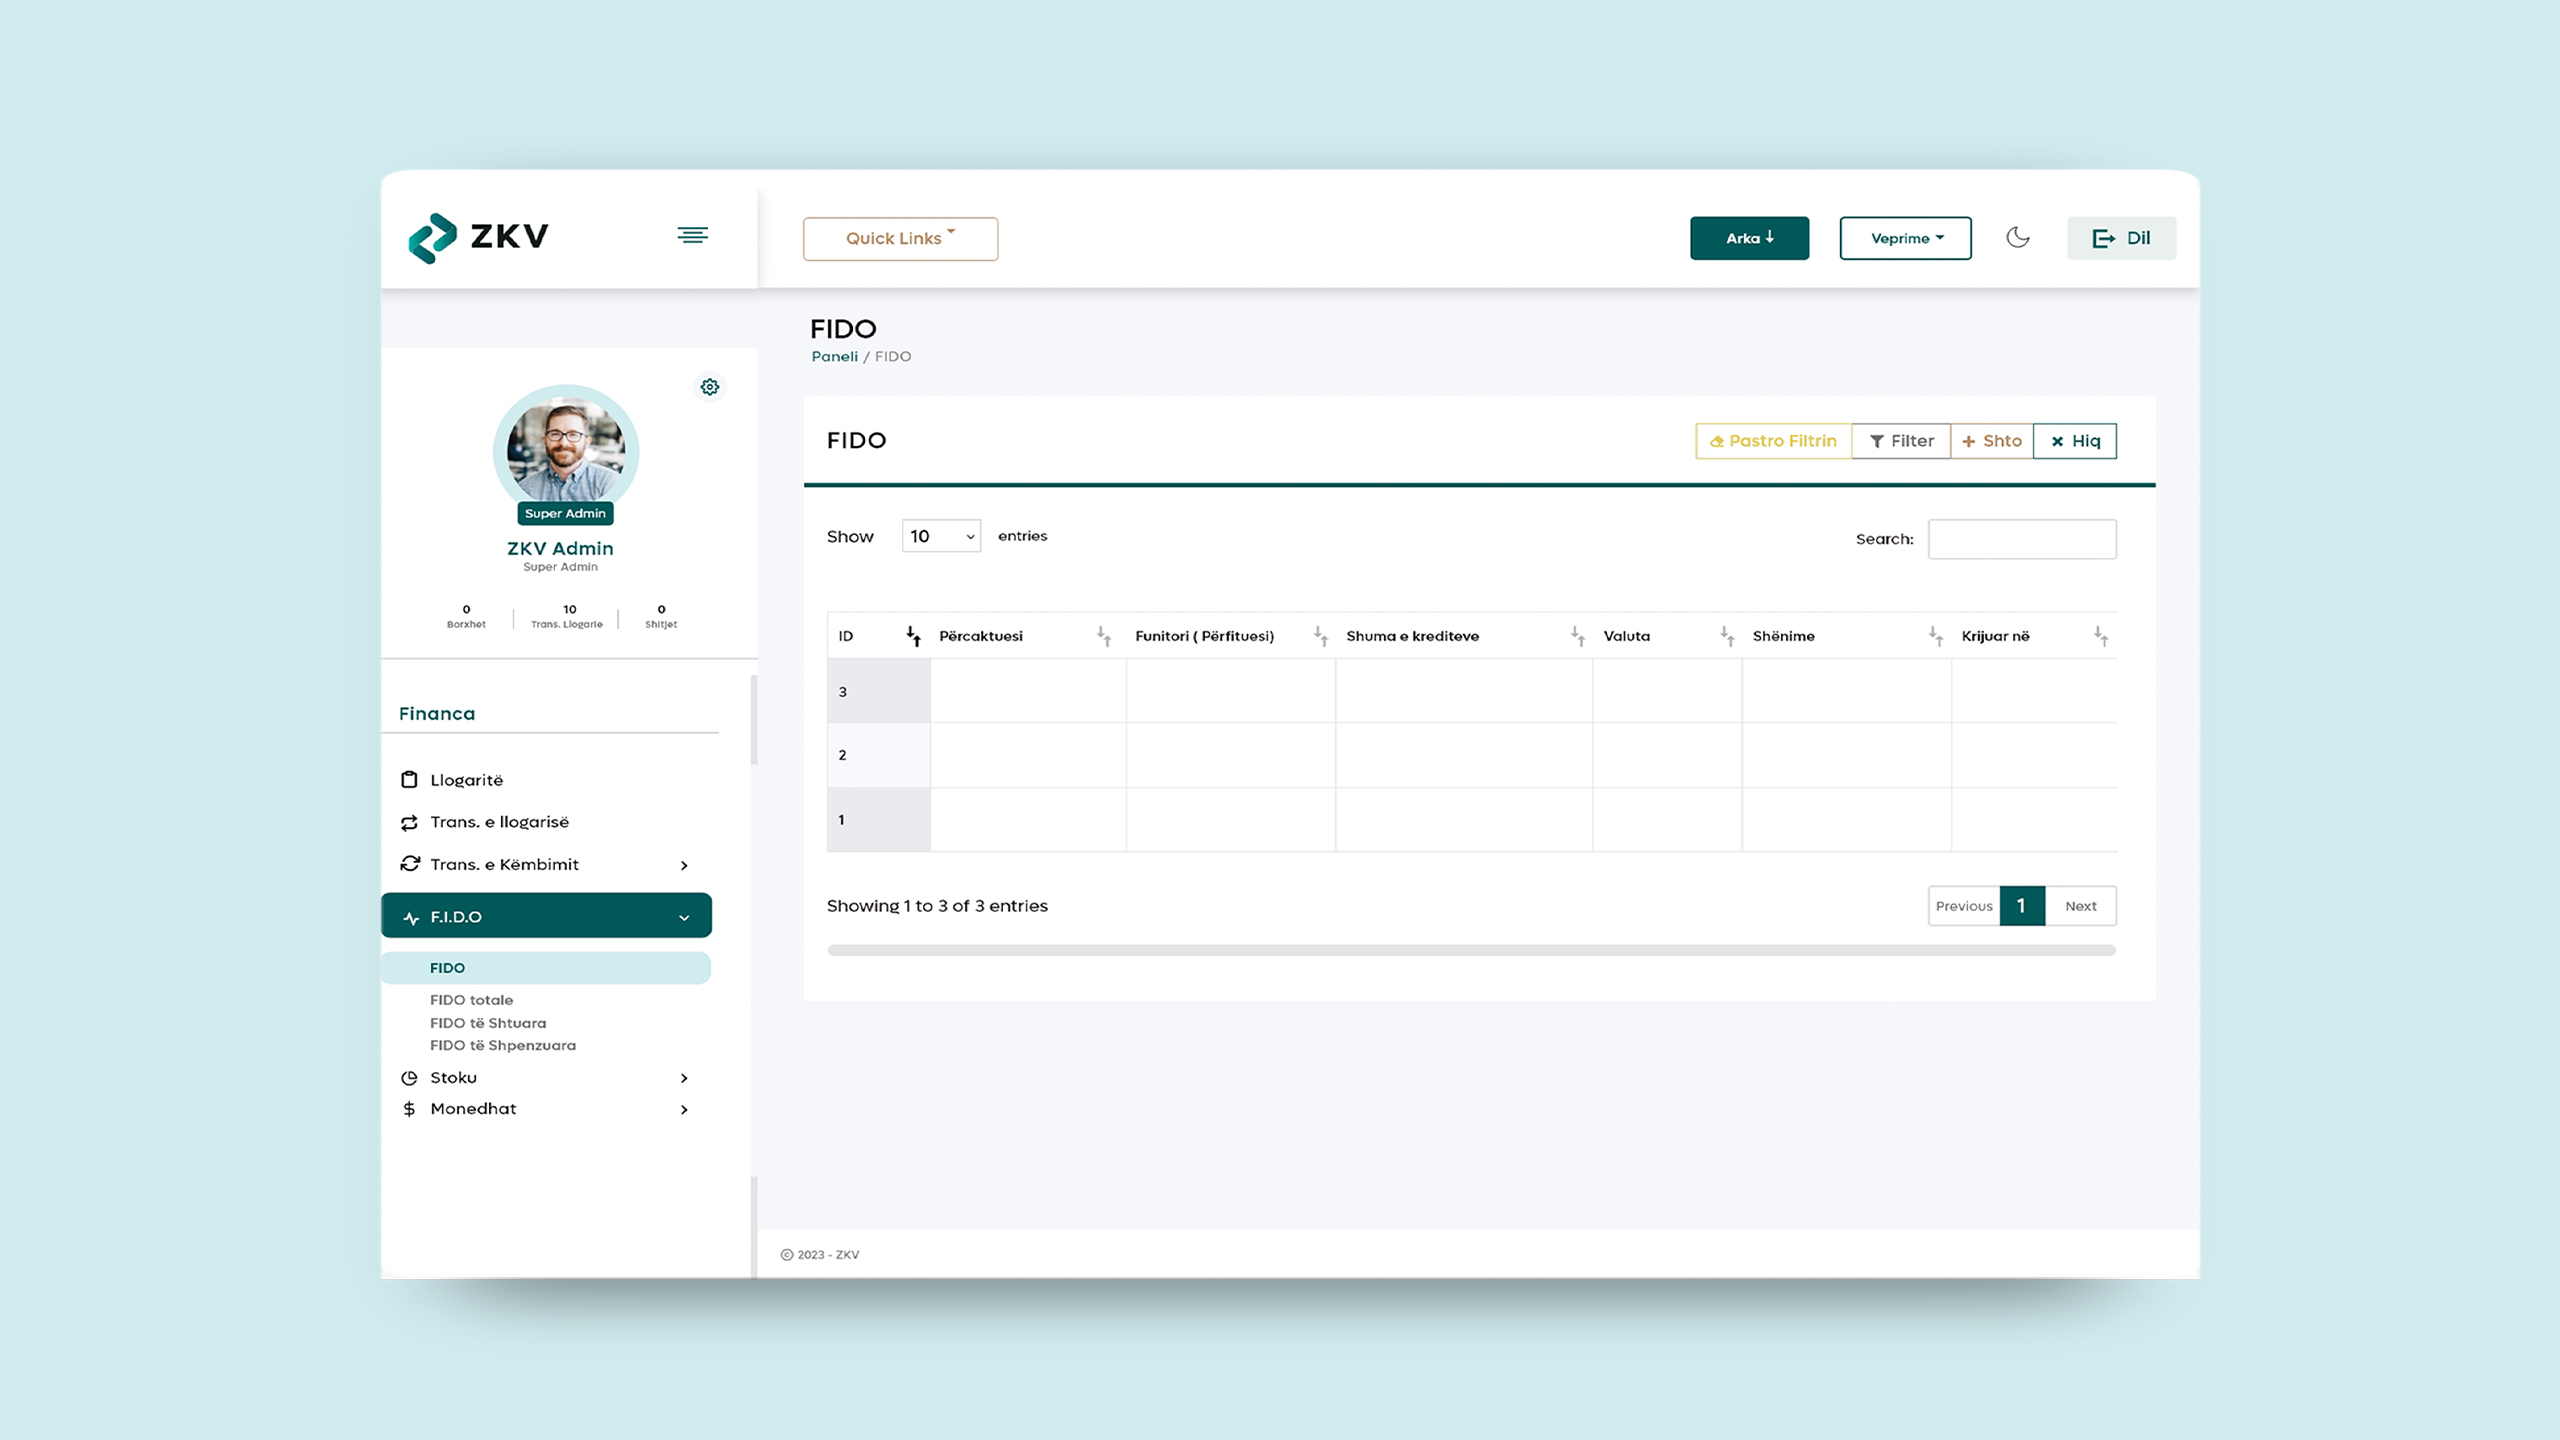Open the Veprime dropdown menu

[1905, 238]
